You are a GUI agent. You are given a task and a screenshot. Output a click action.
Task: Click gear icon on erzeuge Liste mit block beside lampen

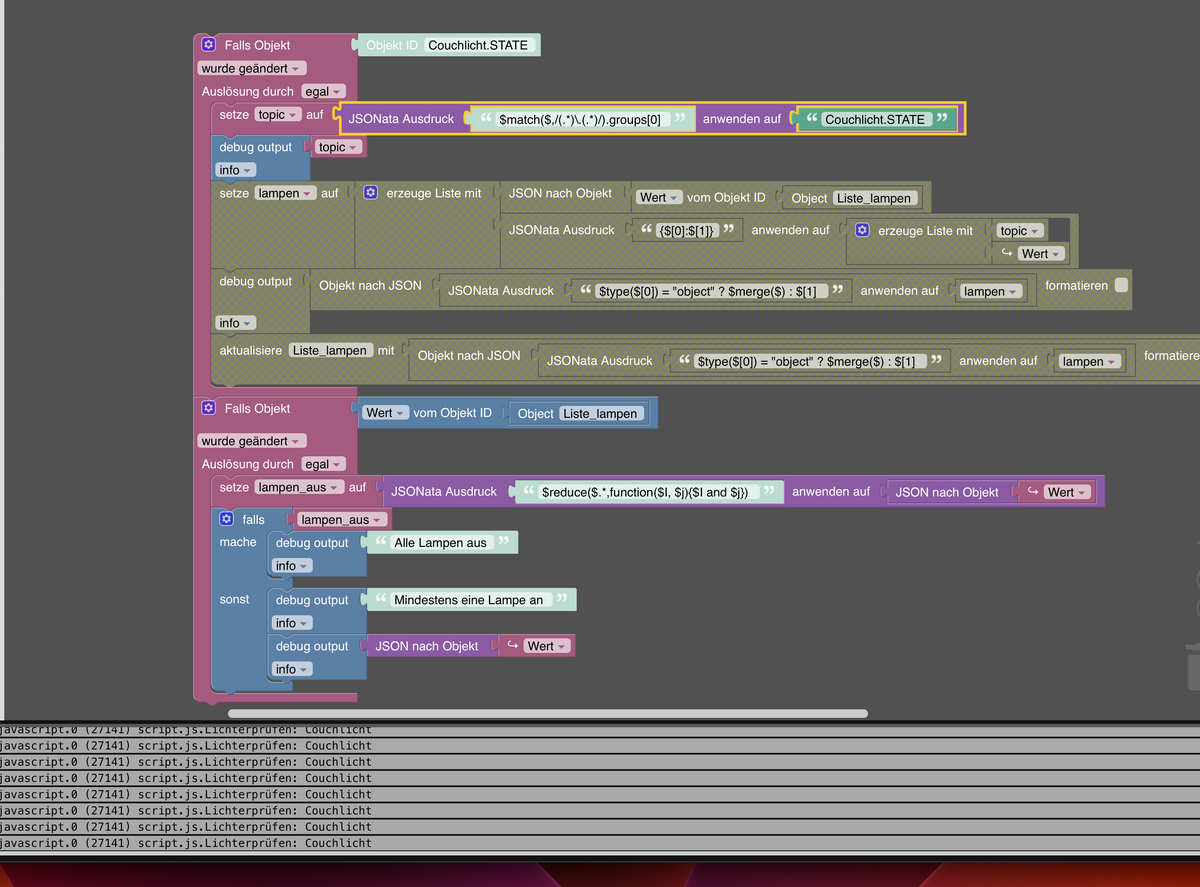pos(370,193)
